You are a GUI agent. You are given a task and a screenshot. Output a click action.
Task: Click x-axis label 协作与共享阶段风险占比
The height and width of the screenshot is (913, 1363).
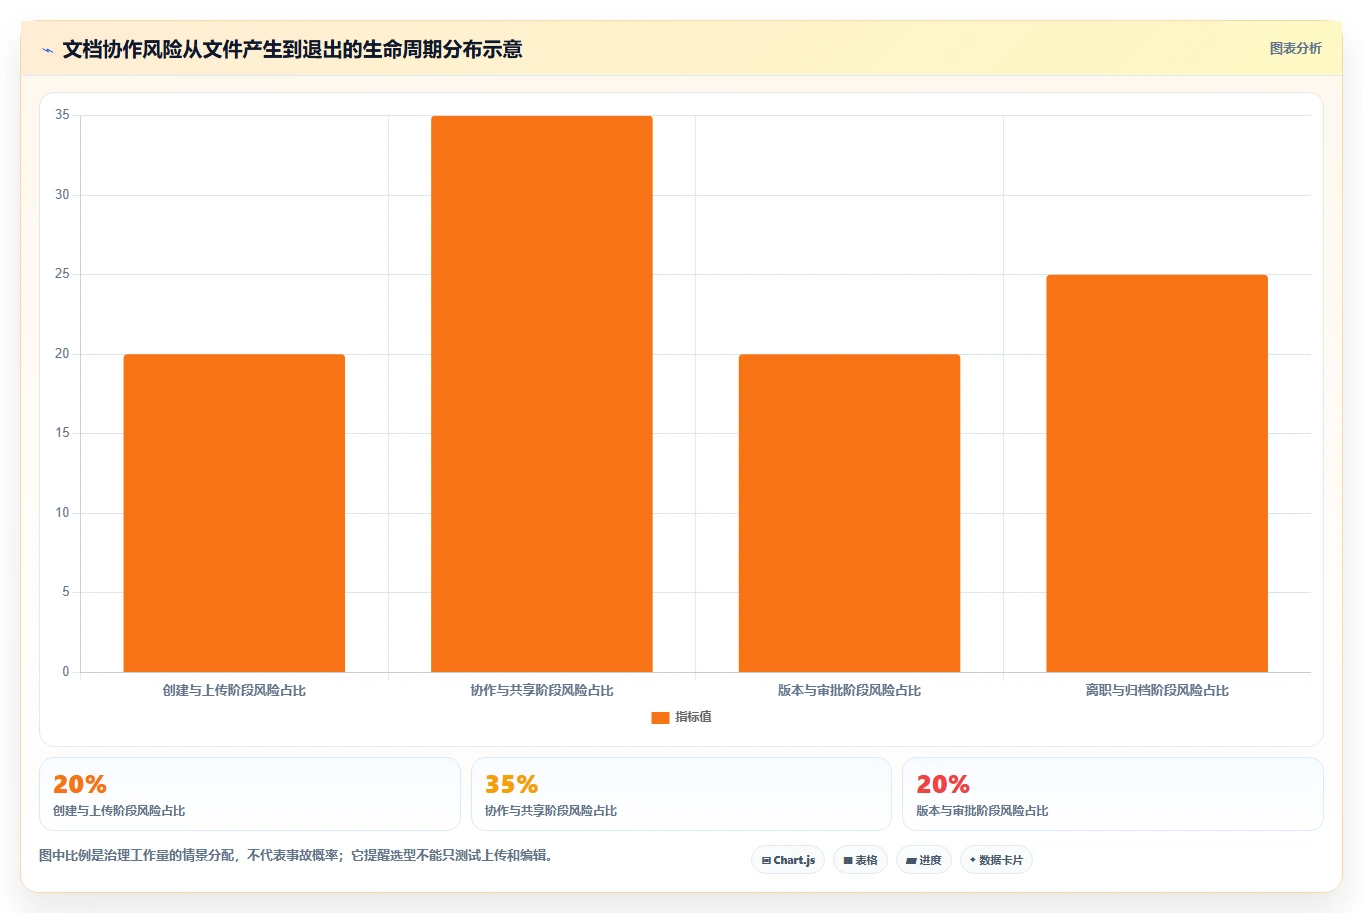pos(542,690)
